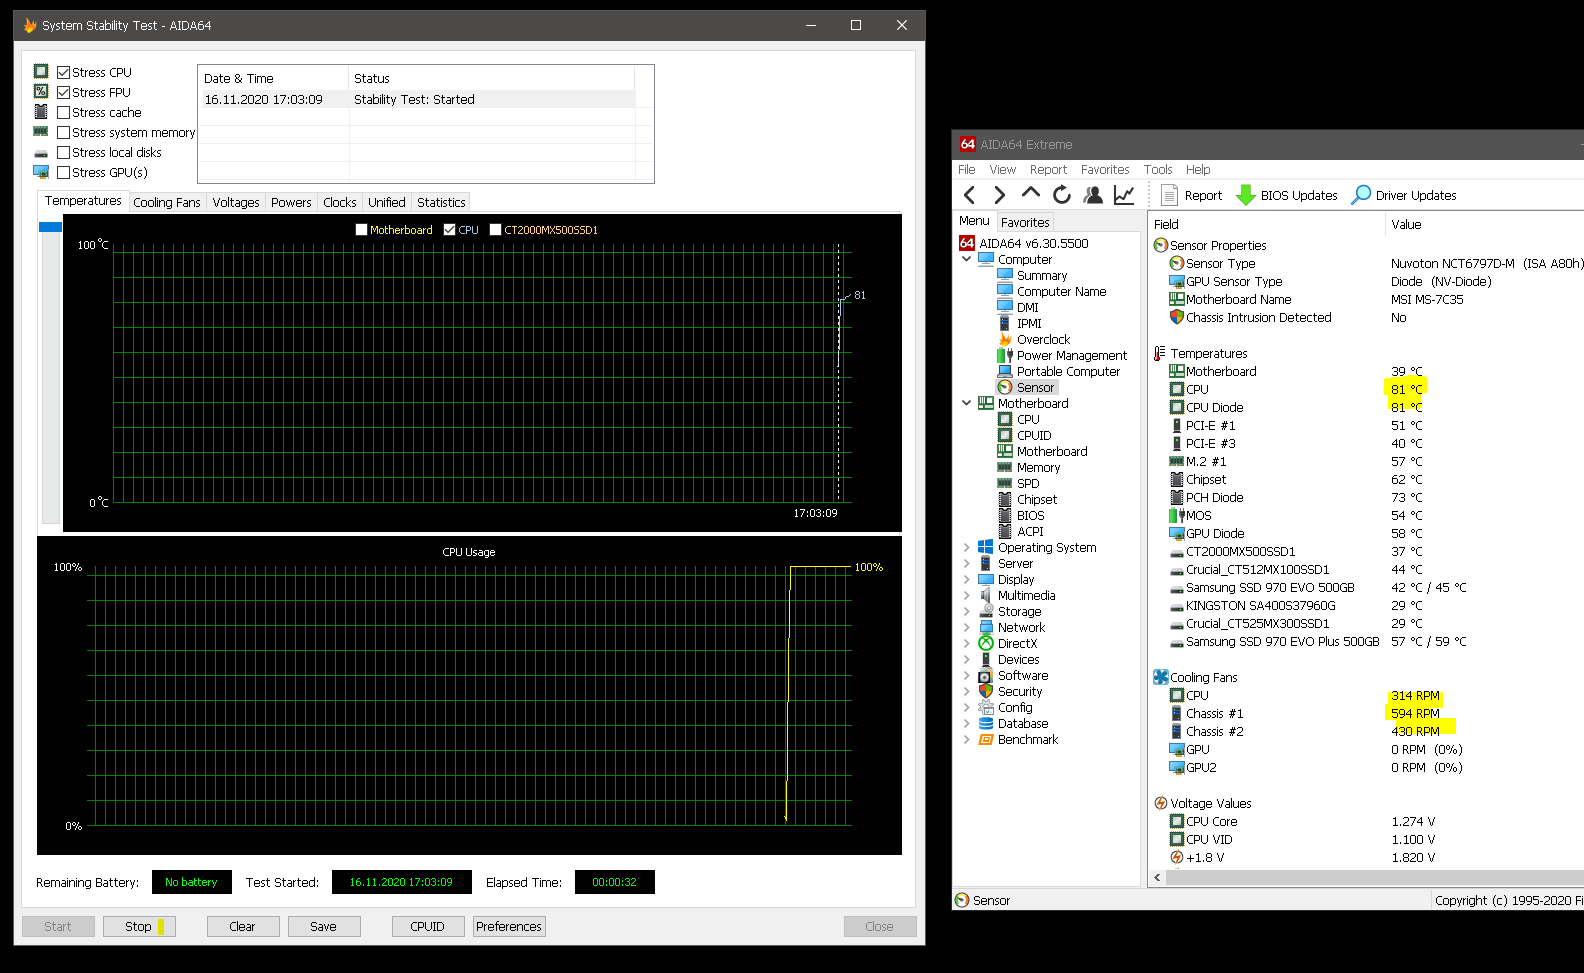Click the Network icon in tree

point(986,627)
